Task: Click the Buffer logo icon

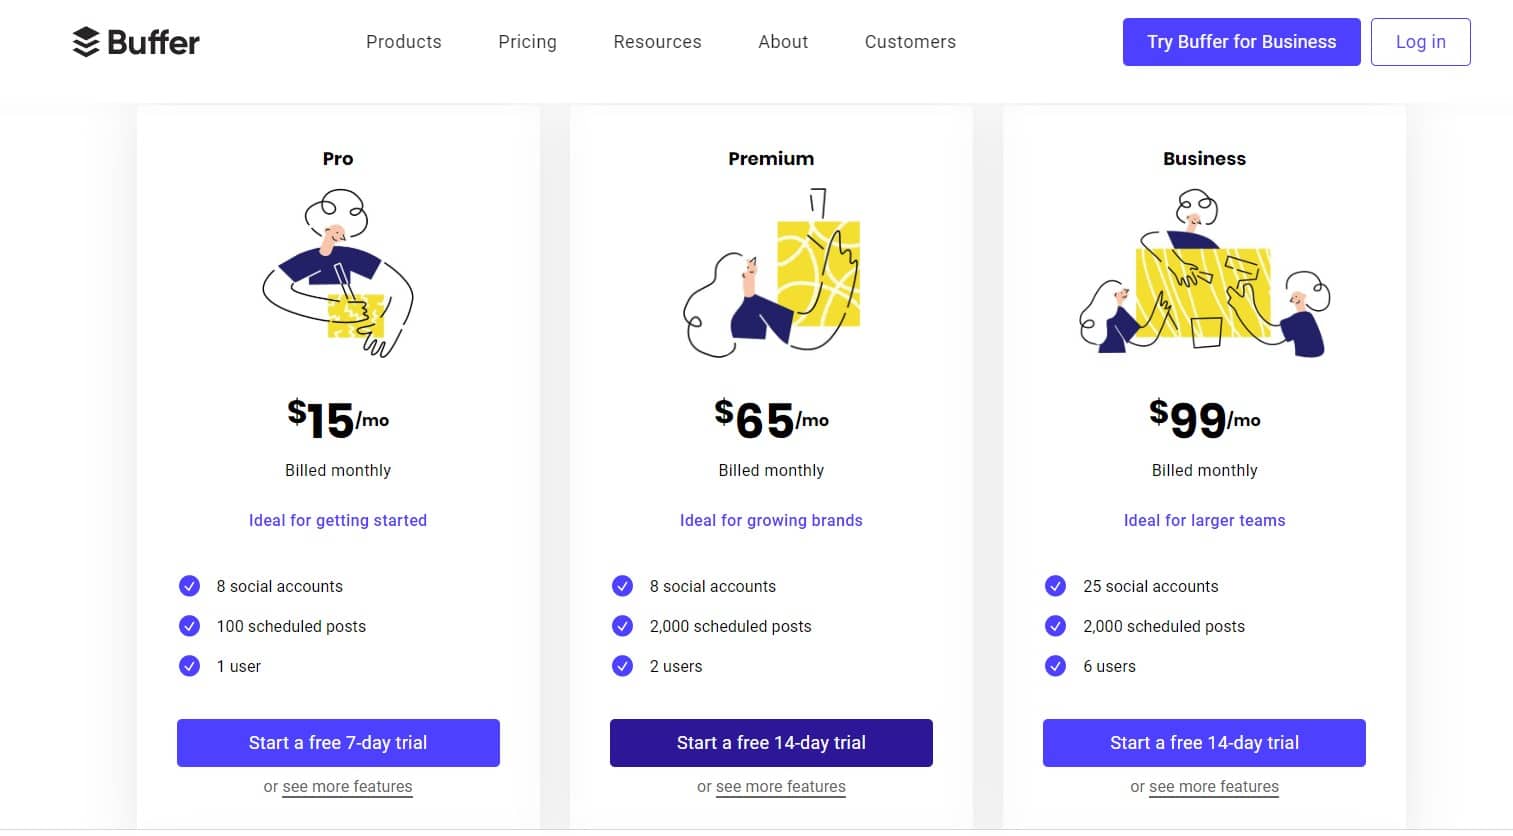Action: point(86,42)
